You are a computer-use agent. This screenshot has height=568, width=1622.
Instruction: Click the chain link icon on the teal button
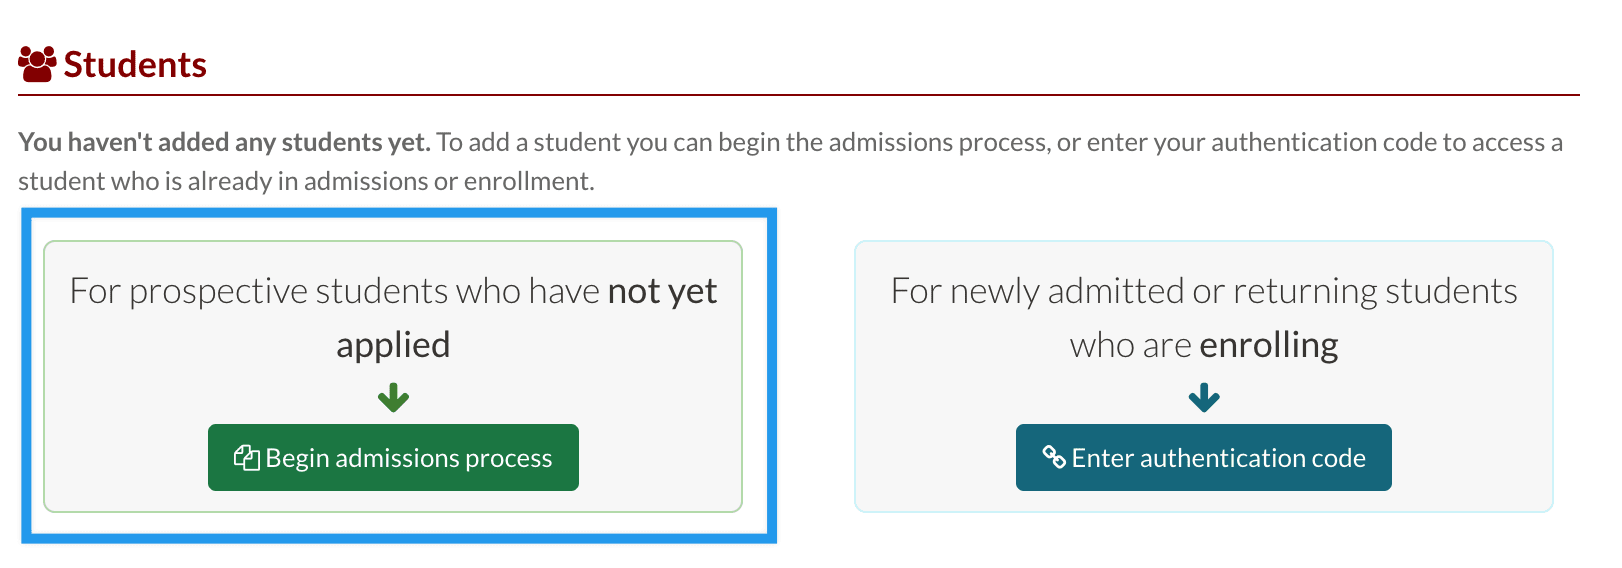click(x=1054, y=458)
